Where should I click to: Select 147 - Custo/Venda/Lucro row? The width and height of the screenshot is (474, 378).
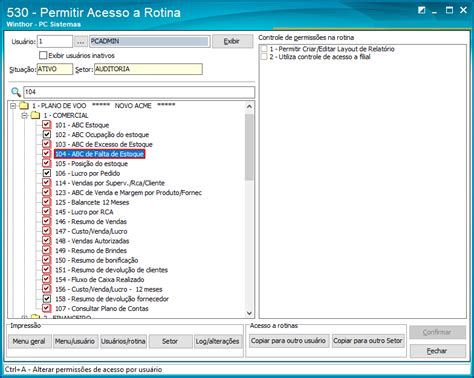tap(91, 231)
